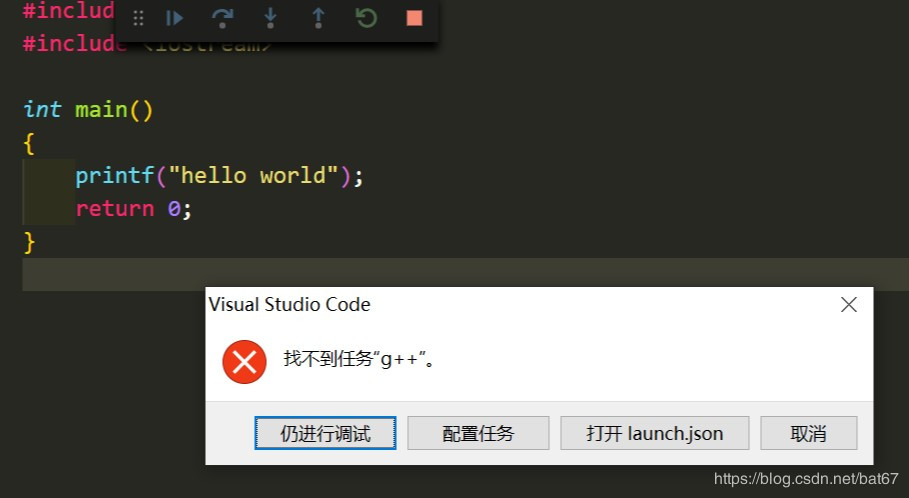Image resolution: width=909 pixels, height=498 pixels.
Task: Click the Visual Studio Code dialog title
Action: [289, 304]
